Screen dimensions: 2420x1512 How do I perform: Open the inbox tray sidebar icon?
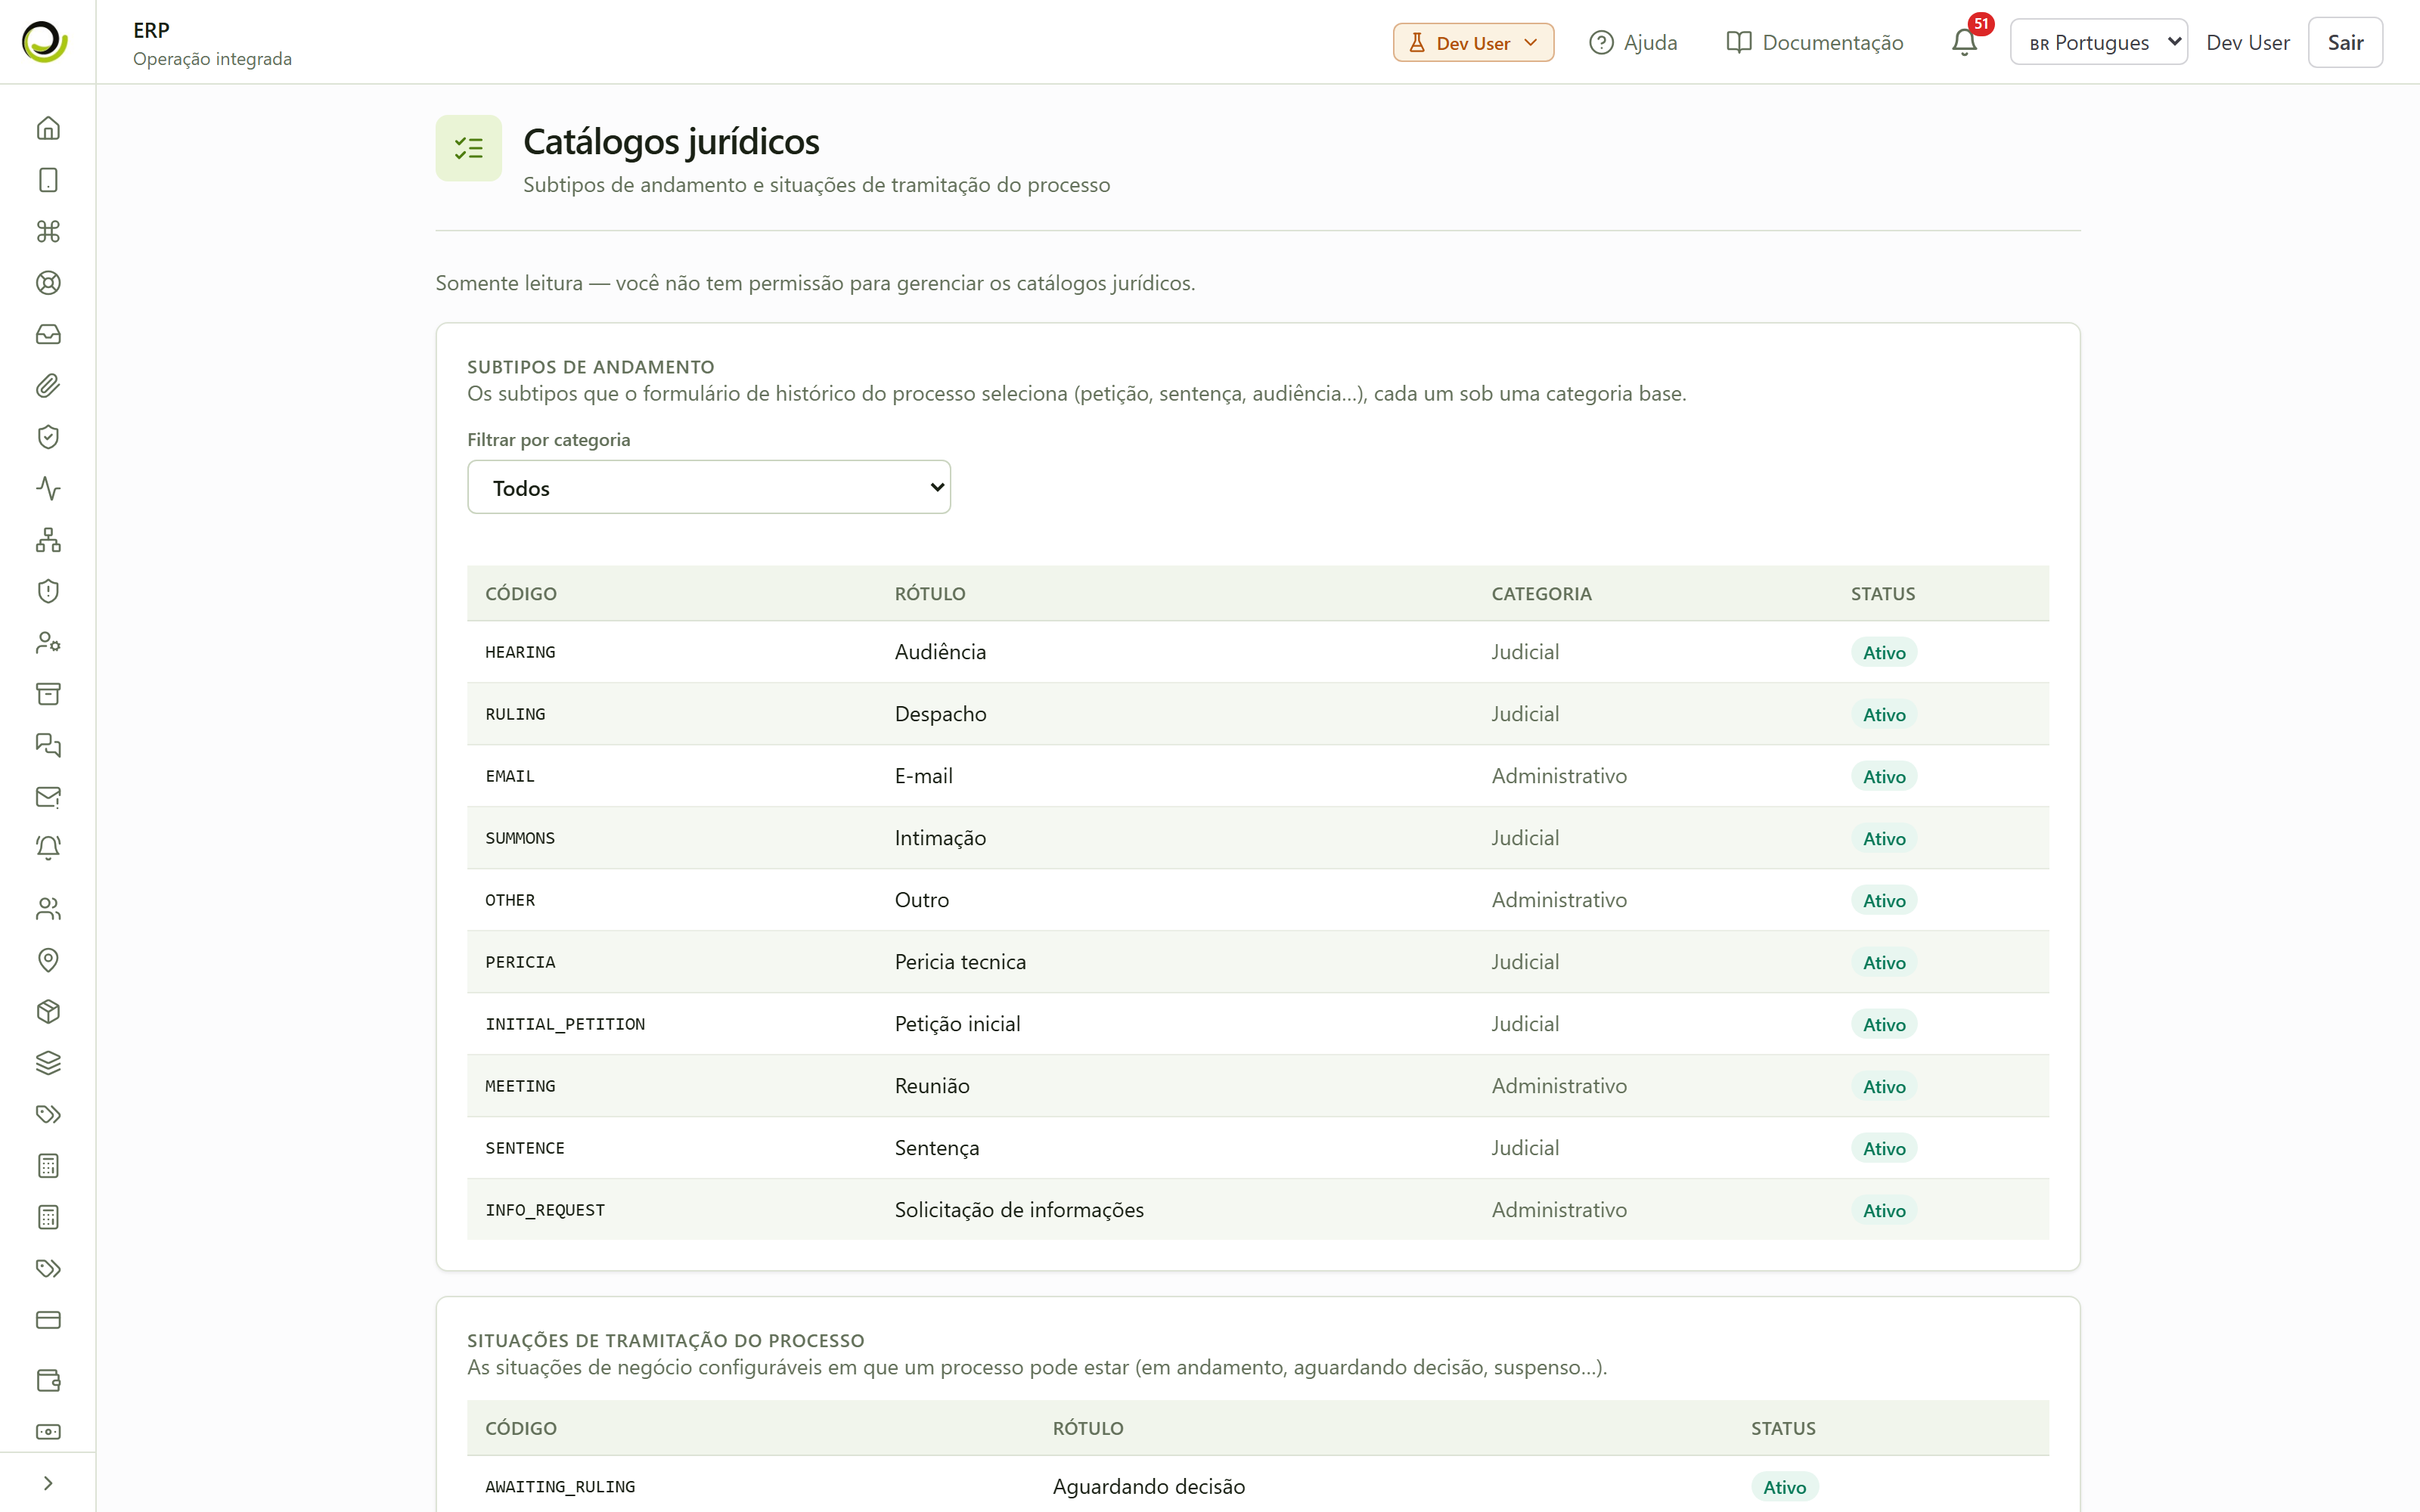[x=48, y=334]
